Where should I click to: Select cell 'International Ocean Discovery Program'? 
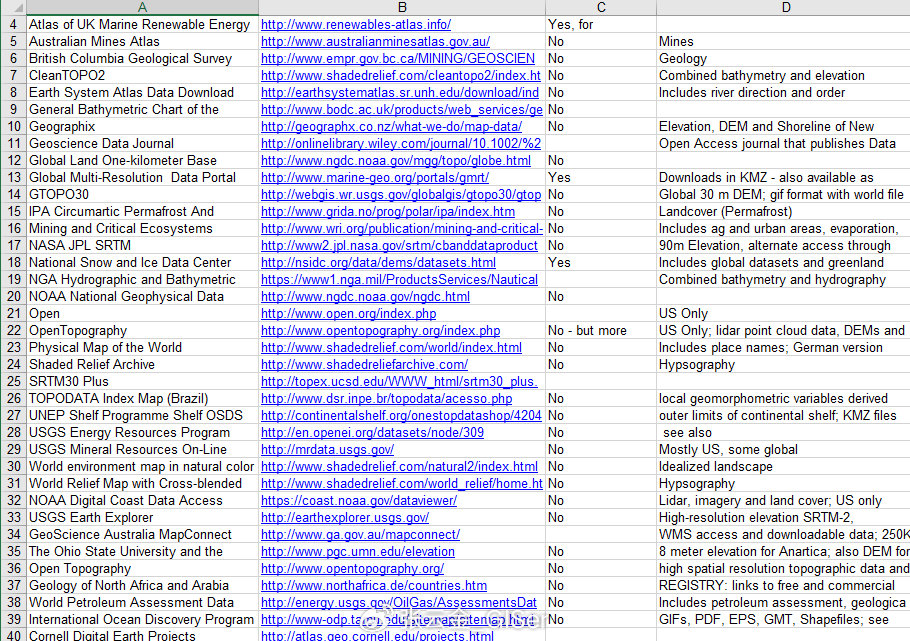click(x=142, y=620)
